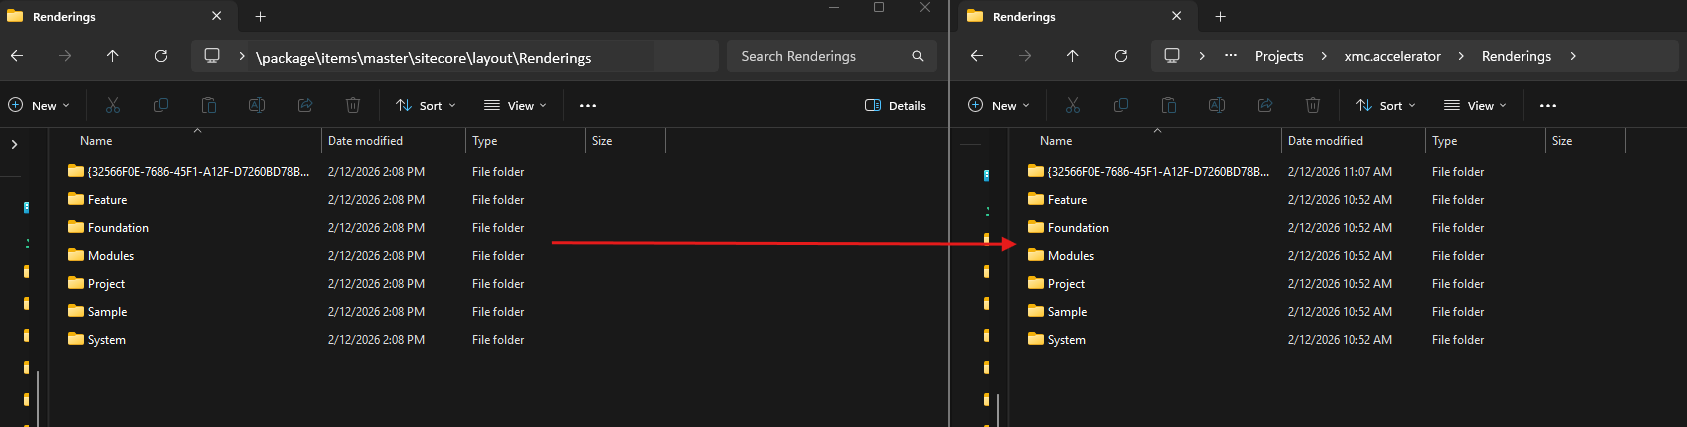1687x427 pixels.
Task: Sort by Date modified in right window
Action: point(1325,141)
